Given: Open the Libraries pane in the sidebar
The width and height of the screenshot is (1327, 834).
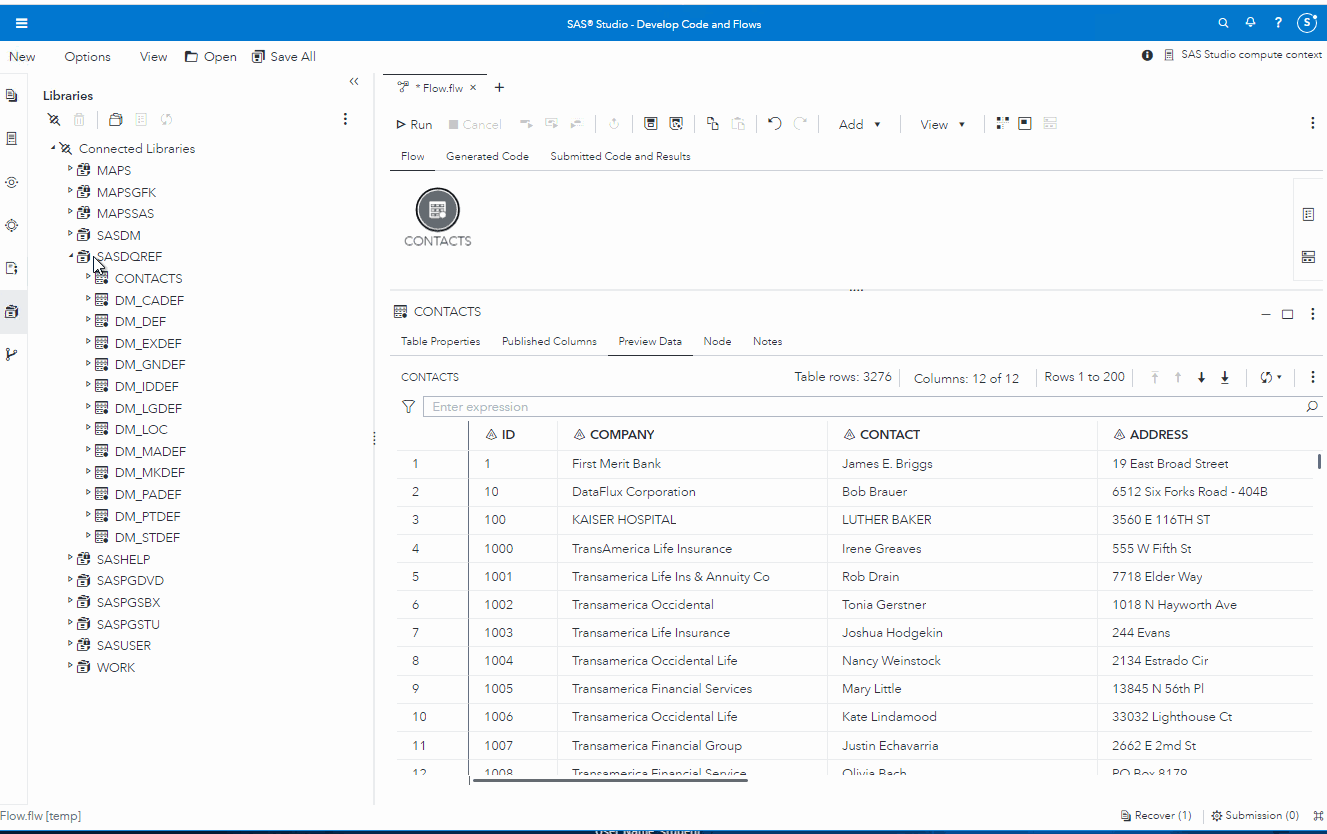Looking at the screenshot, I should (x=12, y=312).
